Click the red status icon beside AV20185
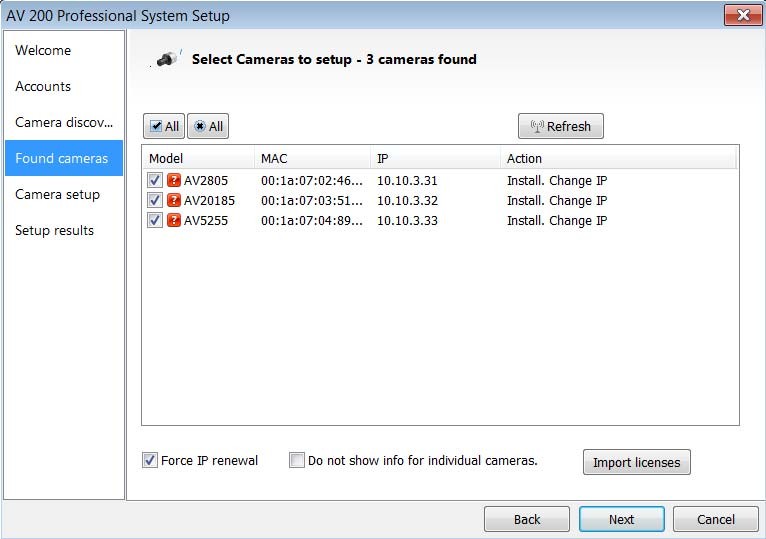The height and width of the screenshot is (539, 766). click(174, 201)
